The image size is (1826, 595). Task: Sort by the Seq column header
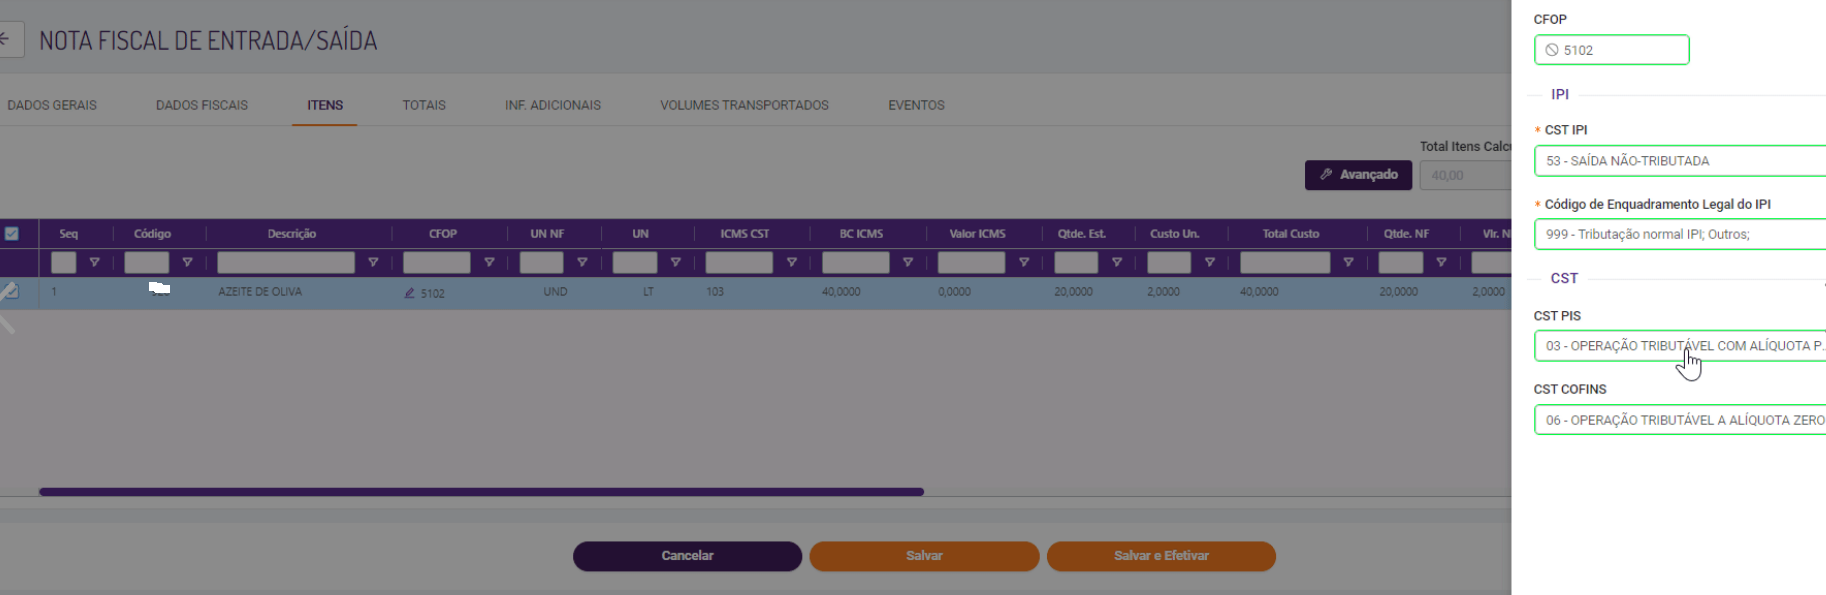68,234
